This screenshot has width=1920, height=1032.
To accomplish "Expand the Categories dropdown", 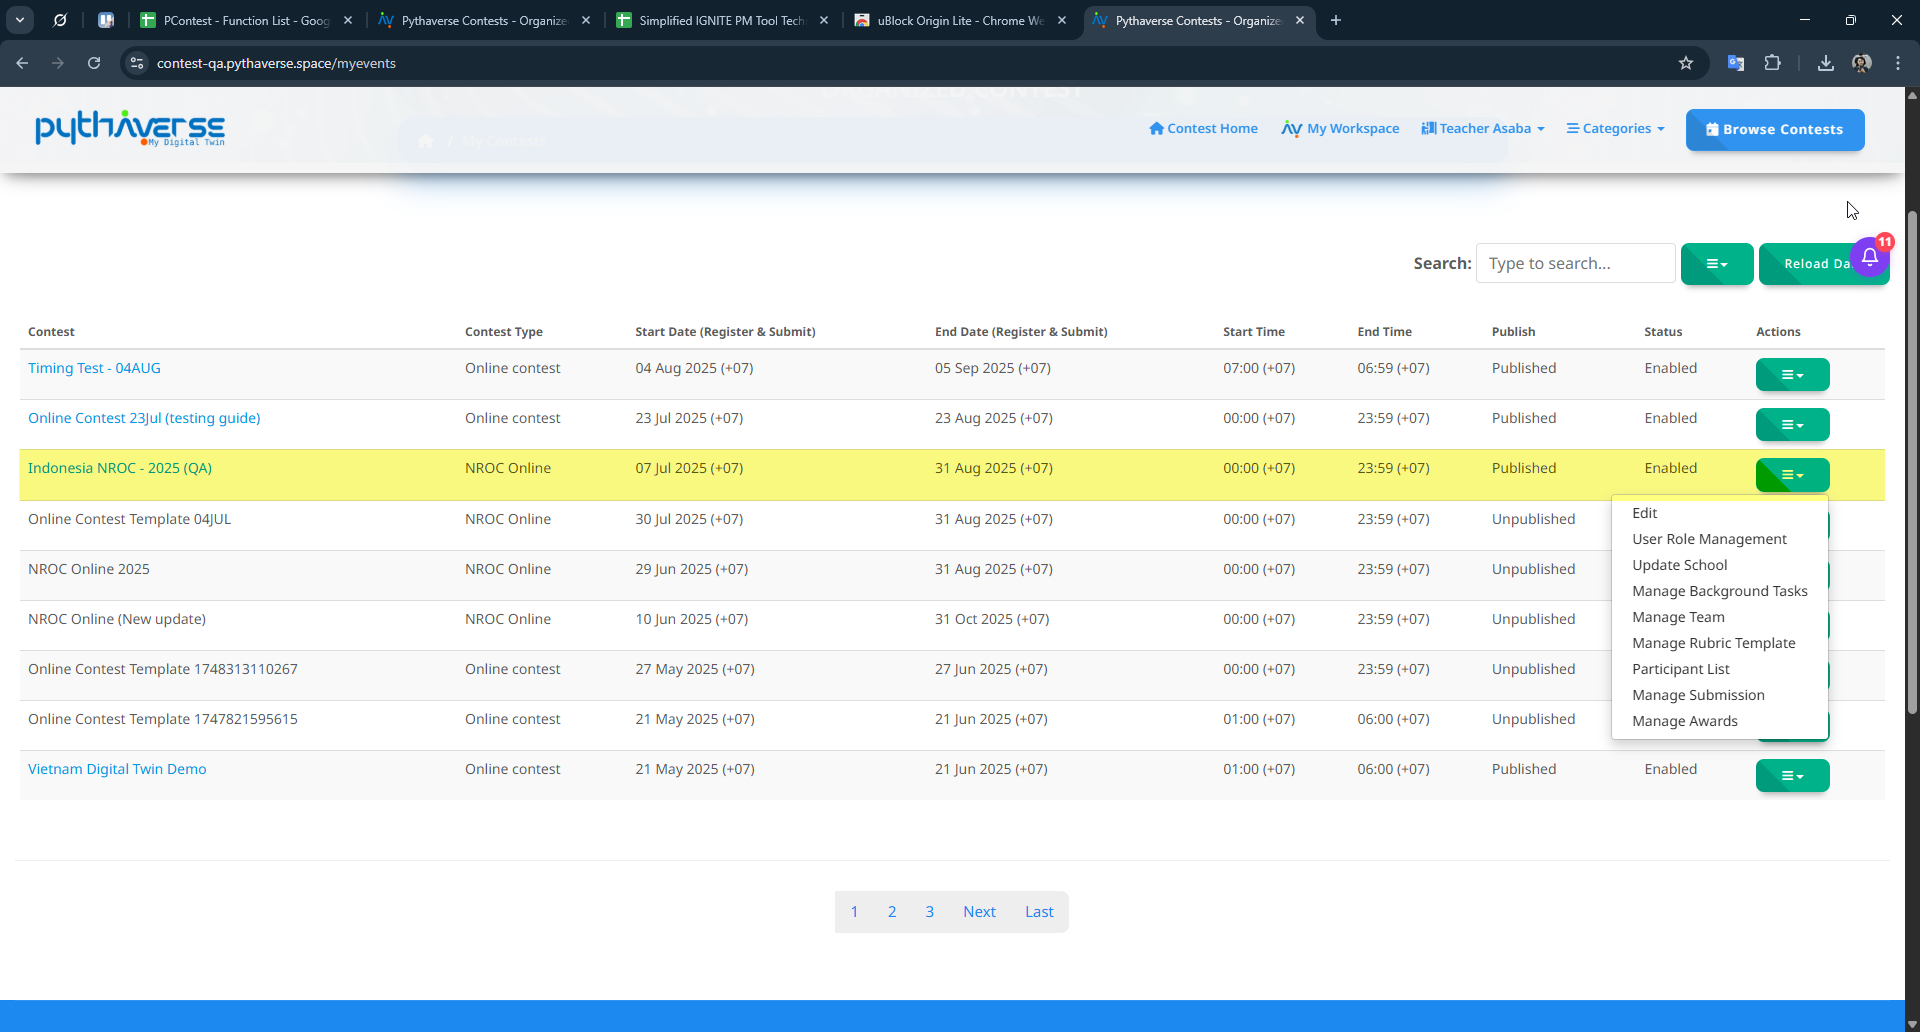I will [1616, 128].
